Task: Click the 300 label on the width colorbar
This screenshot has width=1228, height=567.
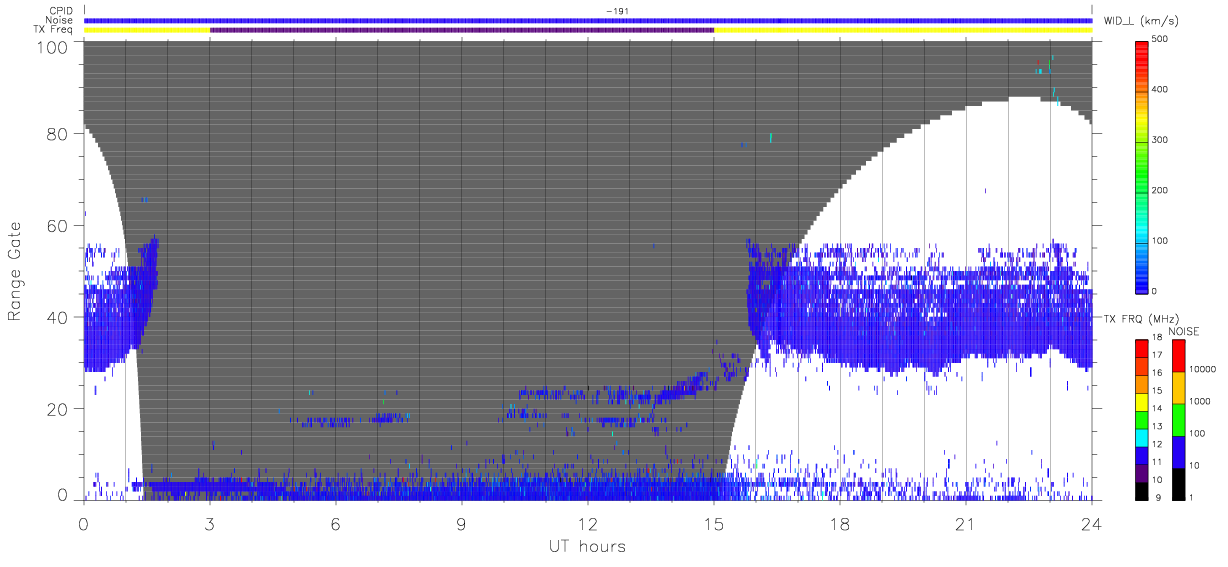Action: [x=1160, y=140]
